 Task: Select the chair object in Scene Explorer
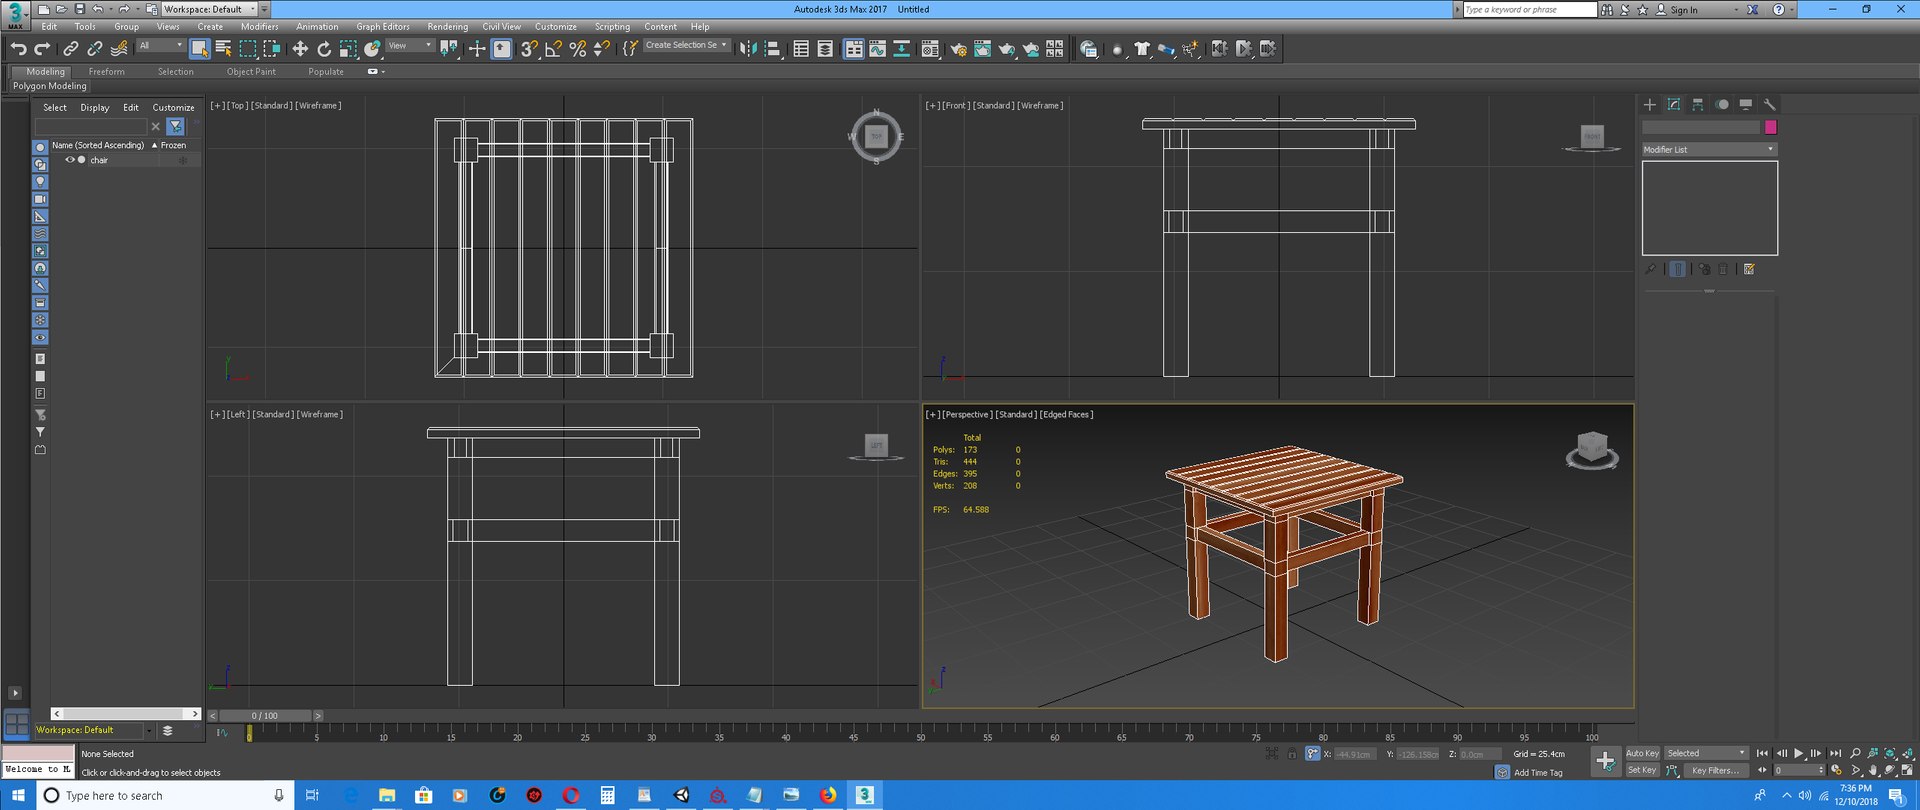(99, 160)
